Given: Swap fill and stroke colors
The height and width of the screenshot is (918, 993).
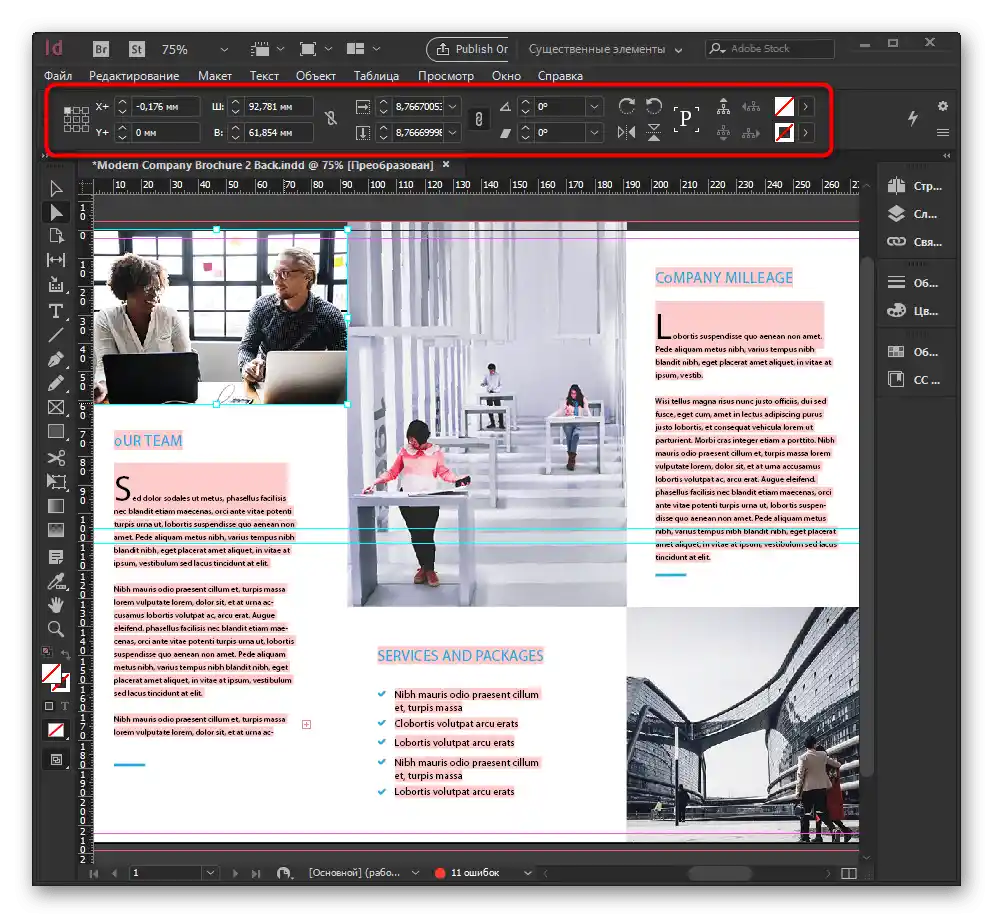Looking at the screenshot, I should click(65, 654).
